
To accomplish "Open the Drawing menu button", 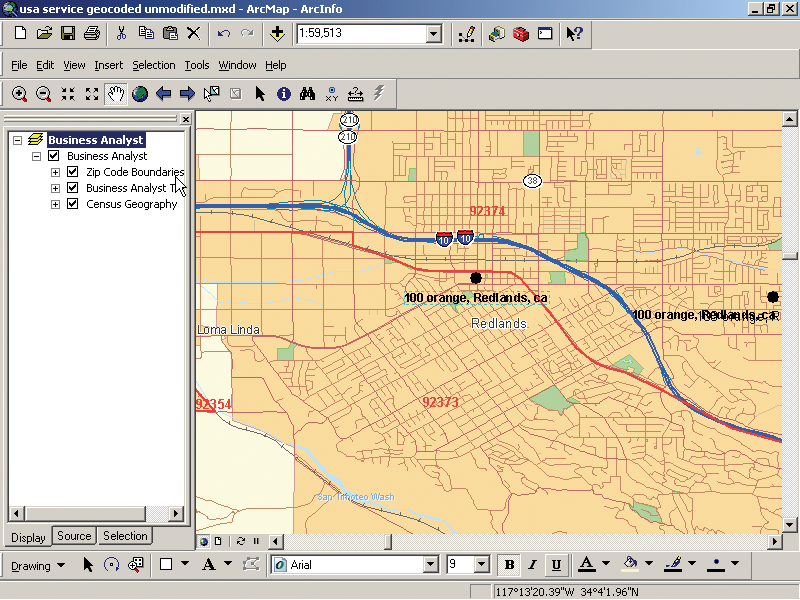I will pyautogui.click(x=38, y=565).
